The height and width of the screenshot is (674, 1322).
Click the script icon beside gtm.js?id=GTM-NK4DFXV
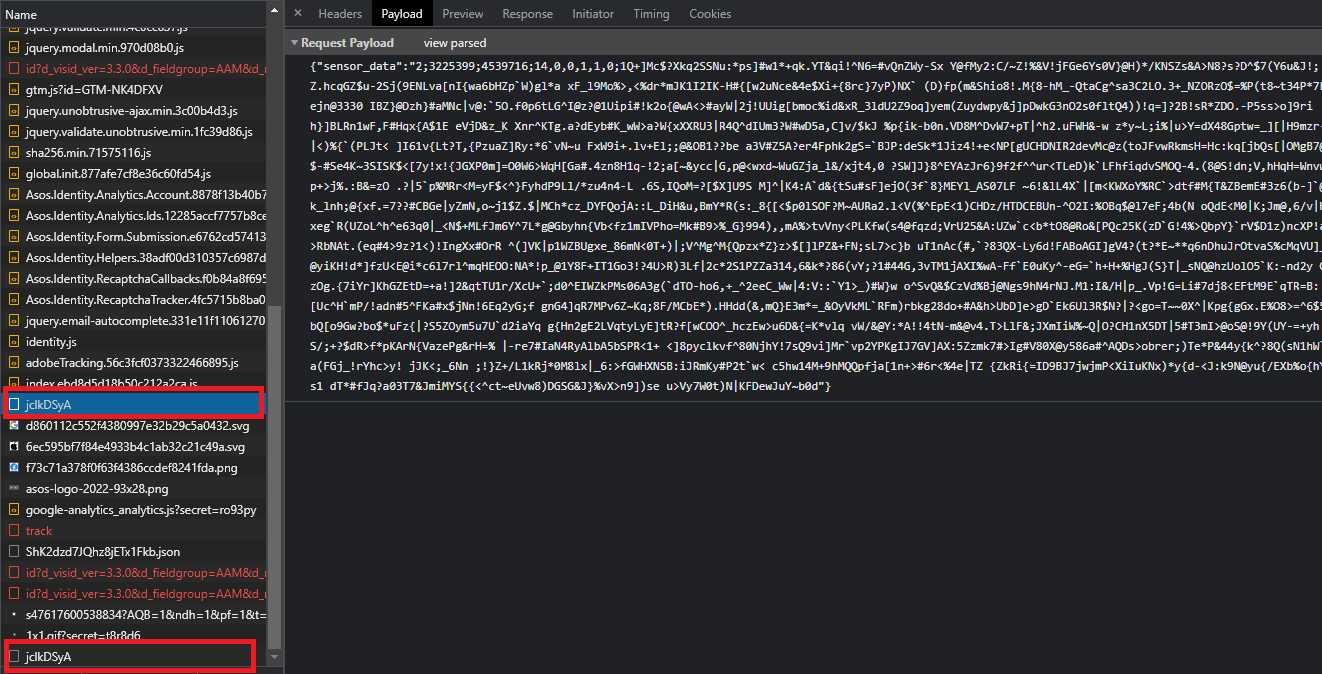pos(14,89)
